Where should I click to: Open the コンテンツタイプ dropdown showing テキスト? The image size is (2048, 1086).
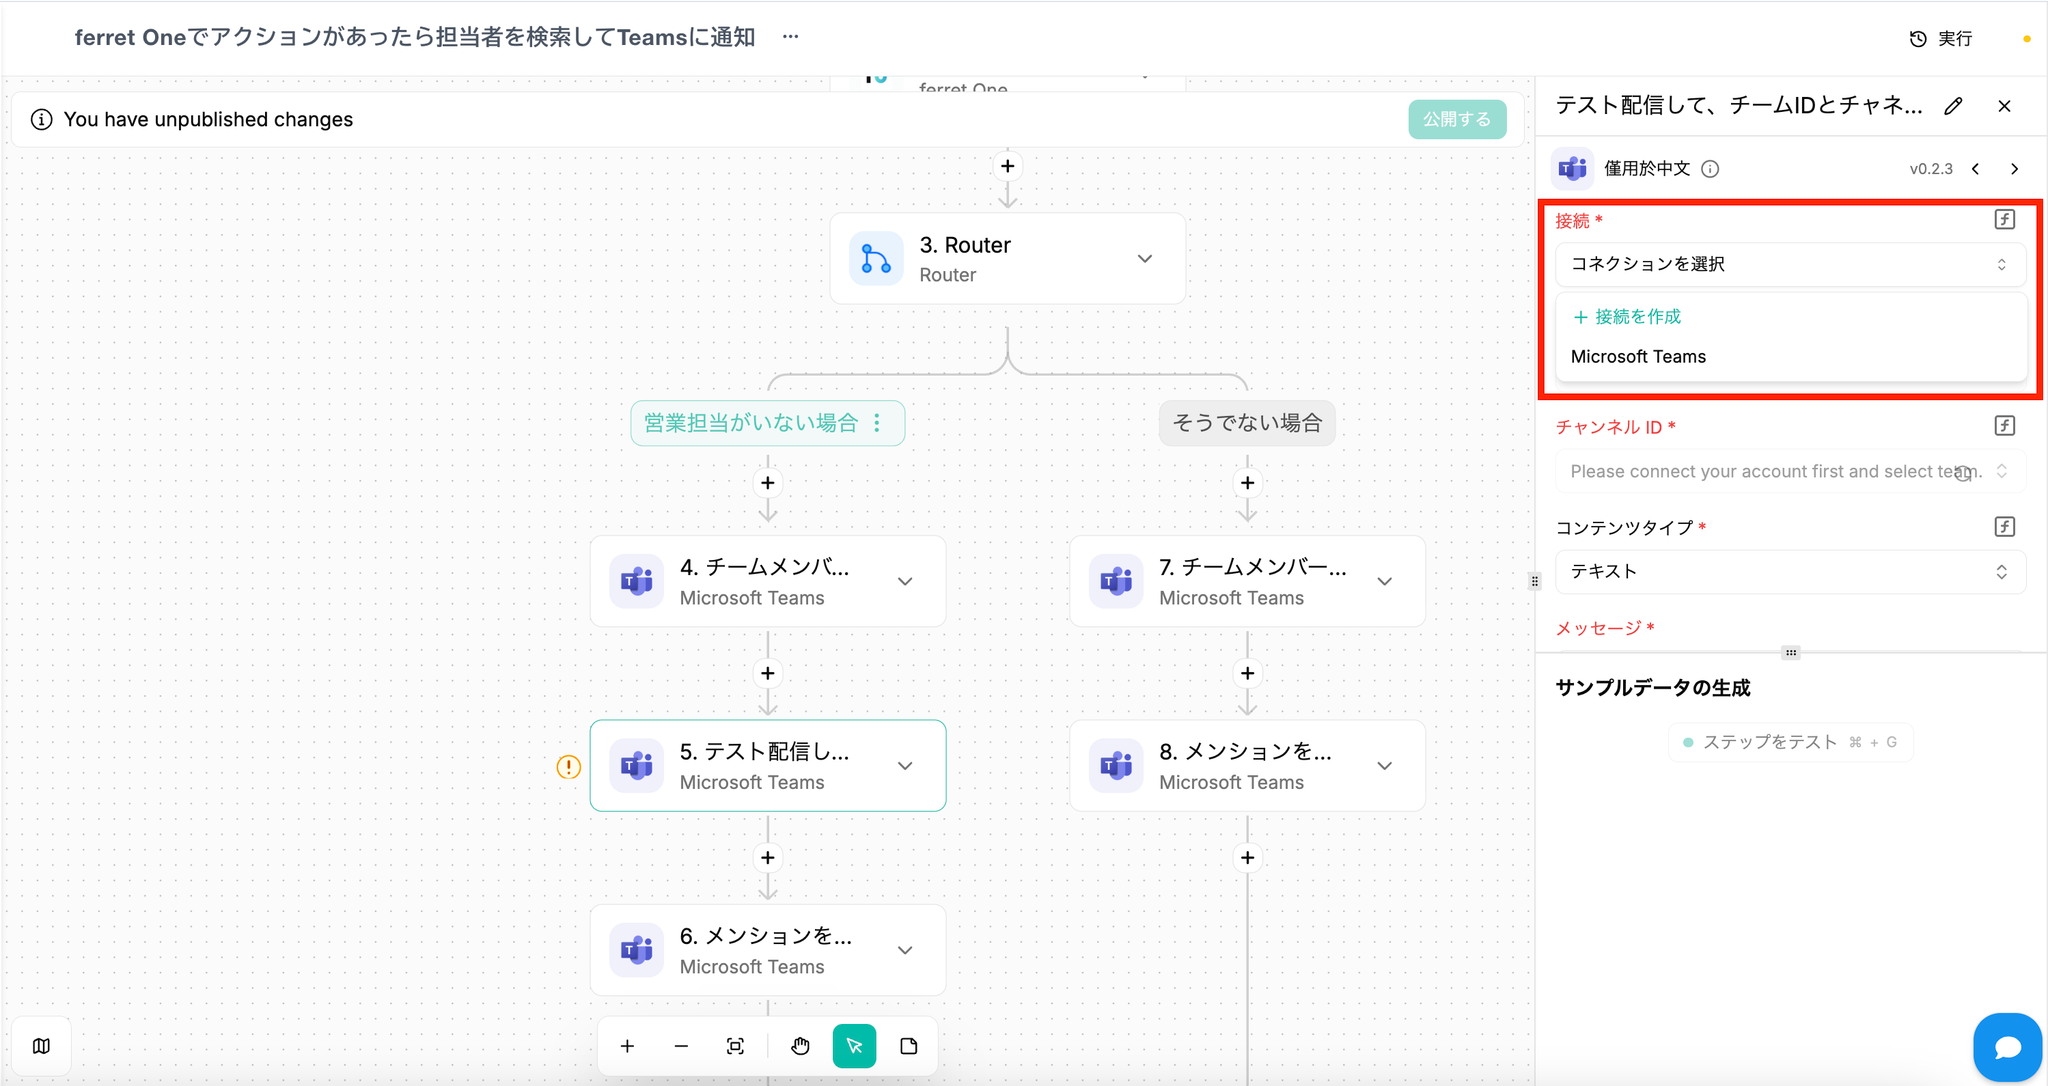(x=1789, y=571)
